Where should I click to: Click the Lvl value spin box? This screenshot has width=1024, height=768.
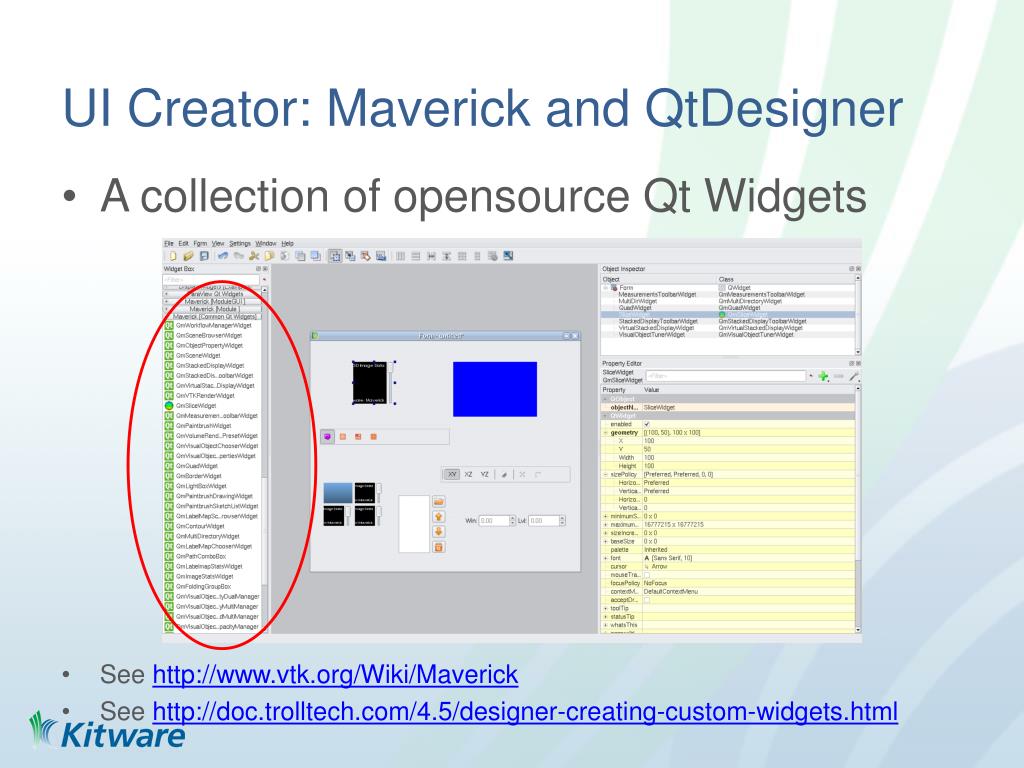(x=547, y=520)
